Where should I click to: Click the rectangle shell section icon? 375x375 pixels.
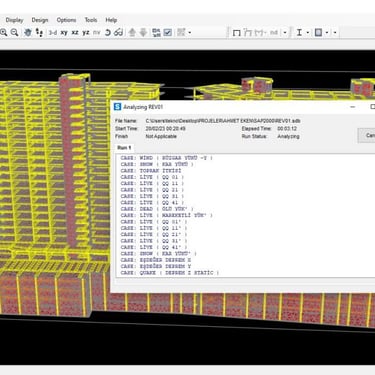point(319,32)
